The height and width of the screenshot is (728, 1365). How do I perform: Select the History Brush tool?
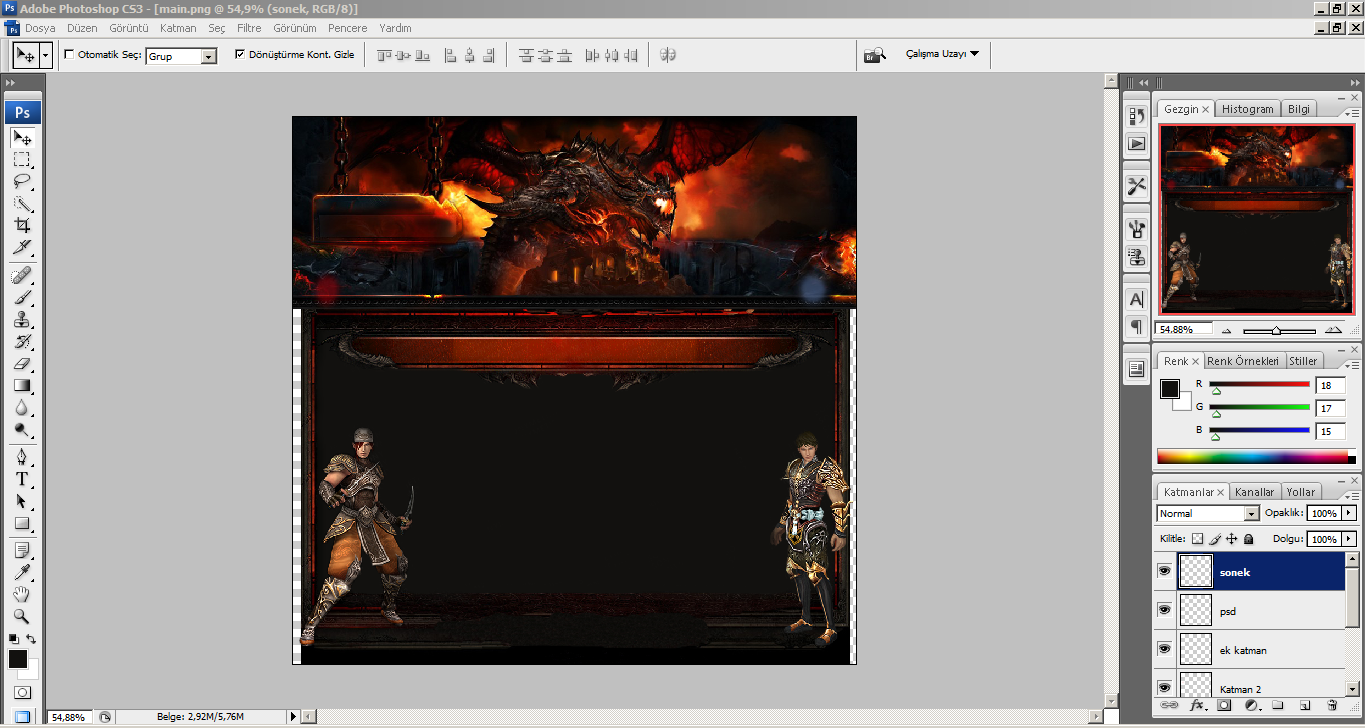(x=22, y=342)
